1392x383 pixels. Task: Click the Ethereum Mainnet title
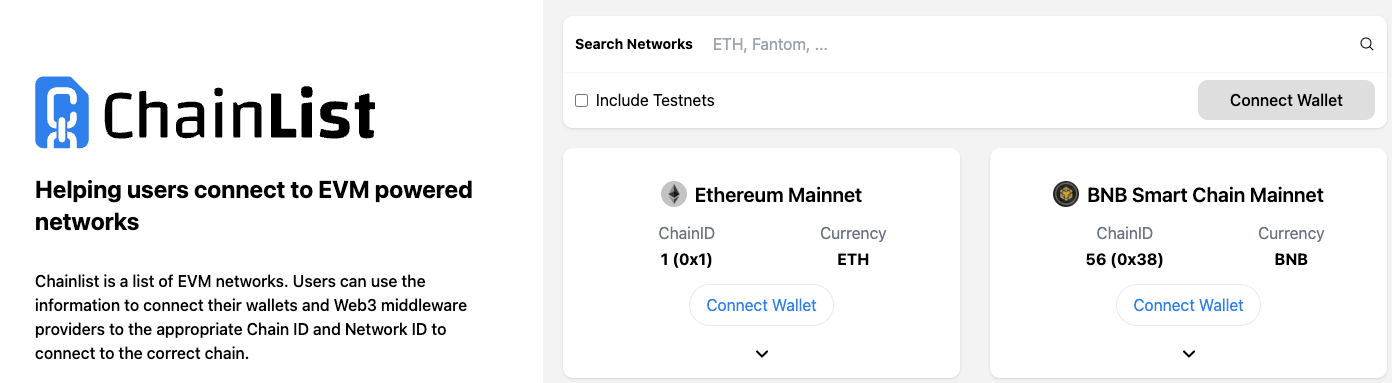(778, 194)
